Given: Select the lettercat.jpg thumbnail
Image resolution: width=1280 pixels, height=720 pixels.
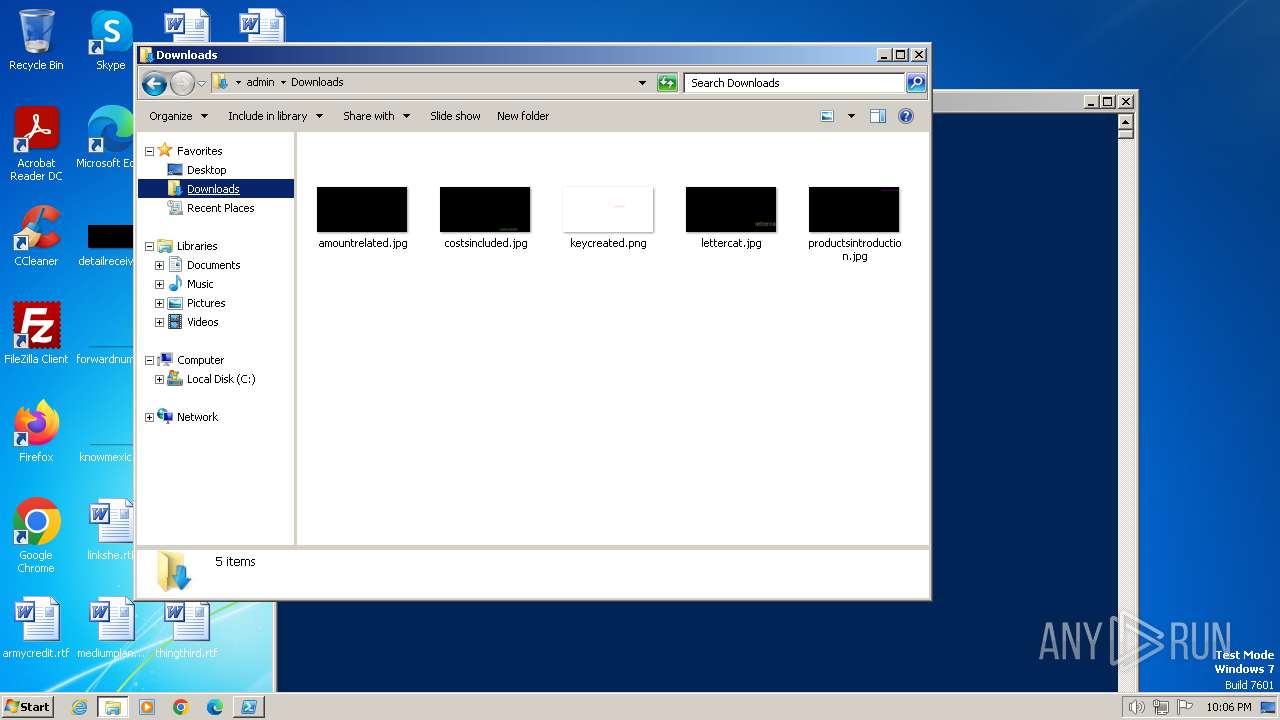Looking at the screenshot, I should 731,209.
